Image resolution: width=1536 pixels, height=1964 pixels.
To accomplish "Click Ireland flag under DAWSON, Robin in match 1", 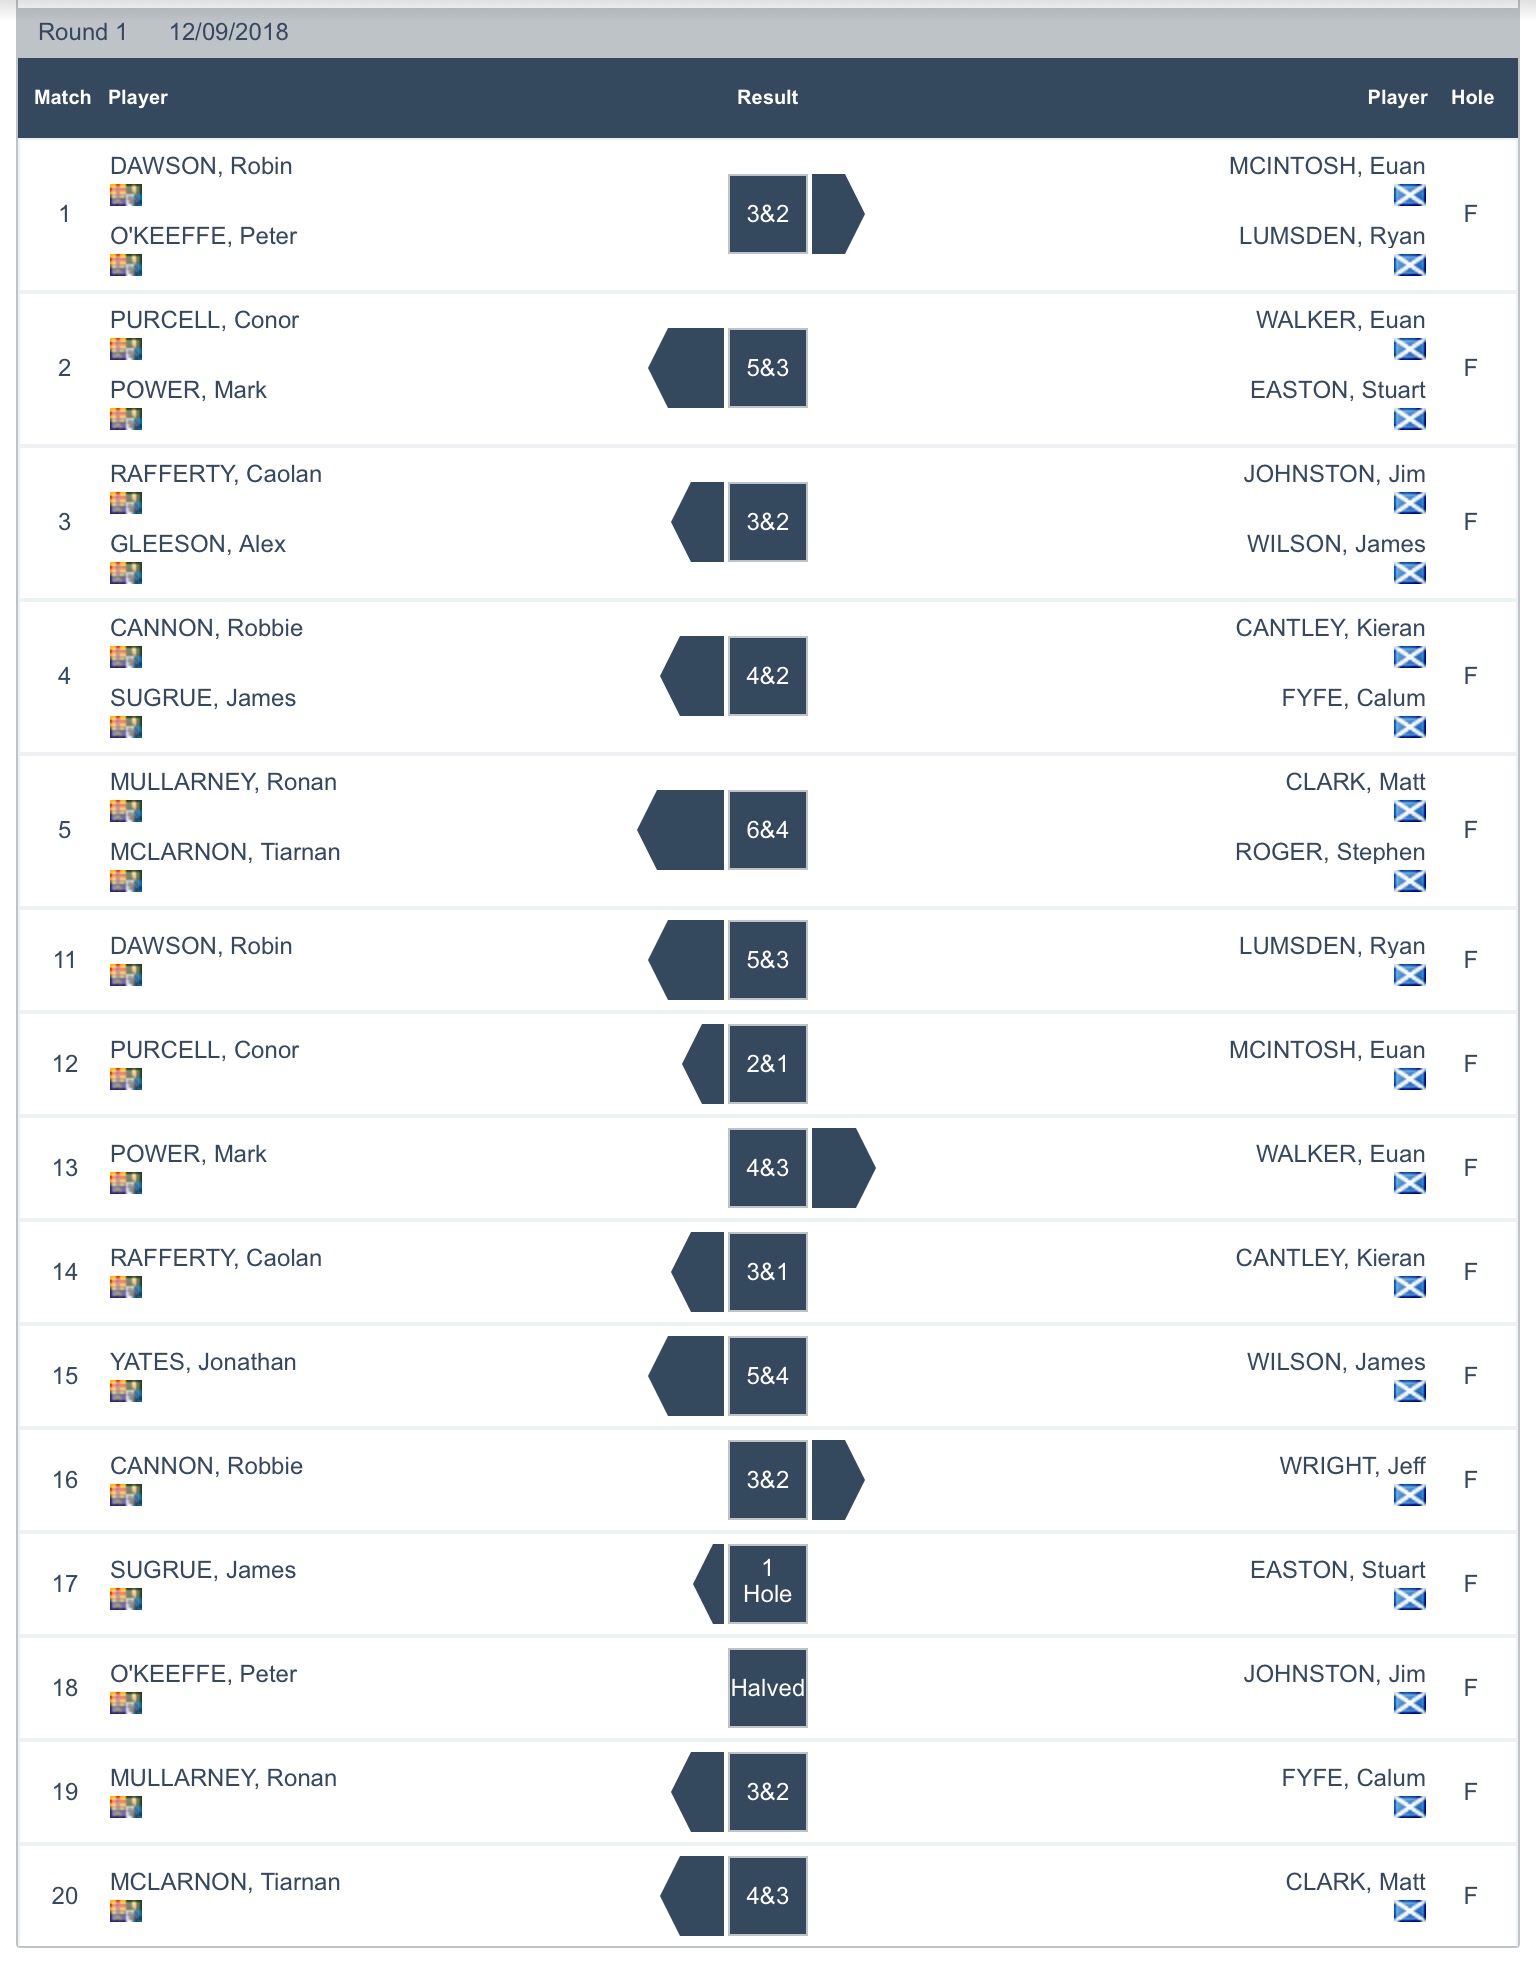I will 126,195.
